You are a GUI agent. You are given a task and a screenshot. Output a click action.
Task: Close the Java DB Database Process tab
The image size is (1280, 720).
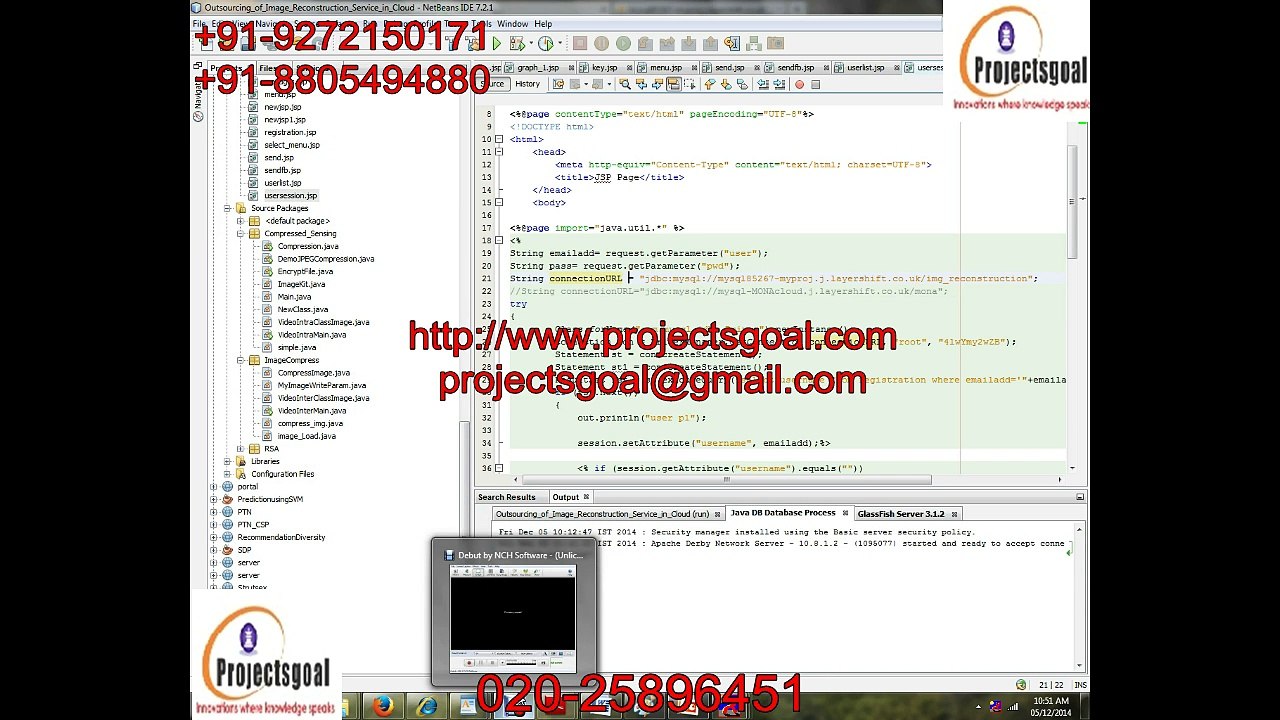pos(845,514)
